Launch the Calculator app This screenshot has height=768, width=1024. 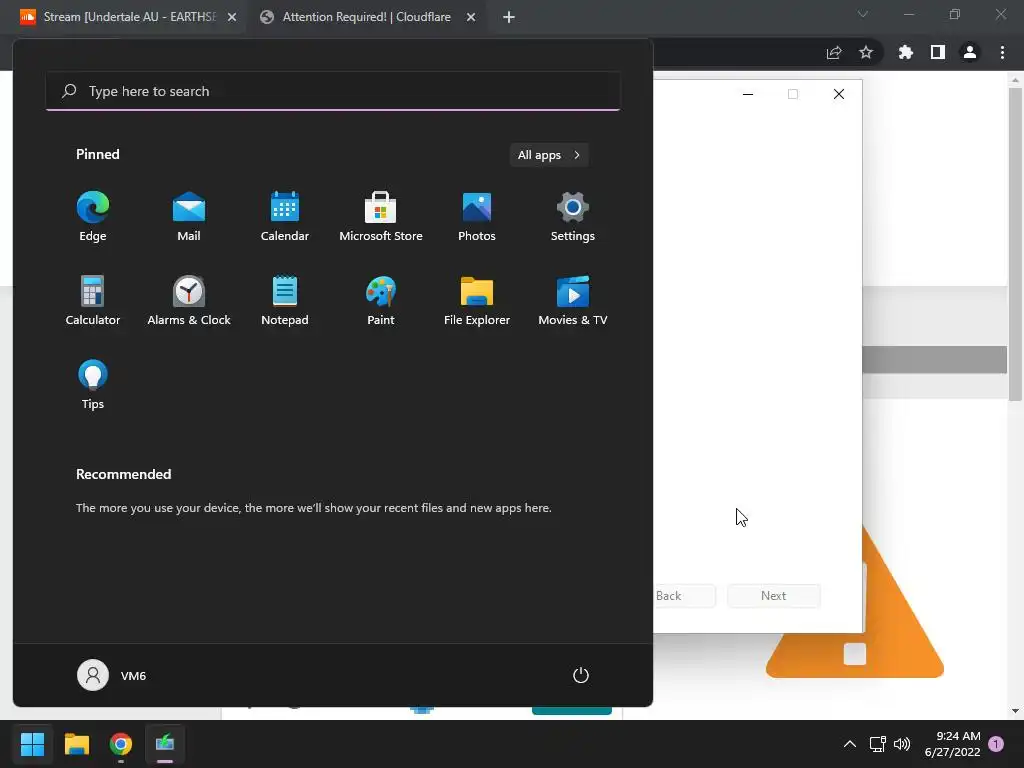point(93,300)
